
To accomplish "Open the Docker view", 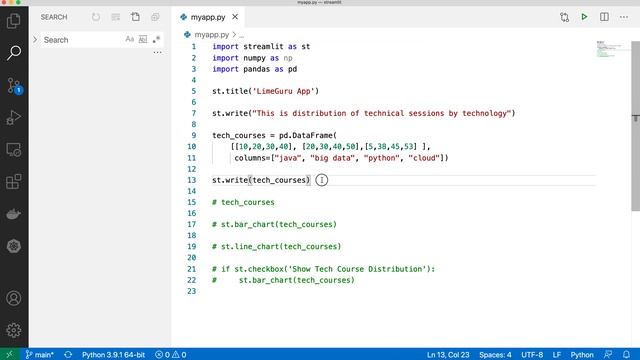I will tap(14, 214).
